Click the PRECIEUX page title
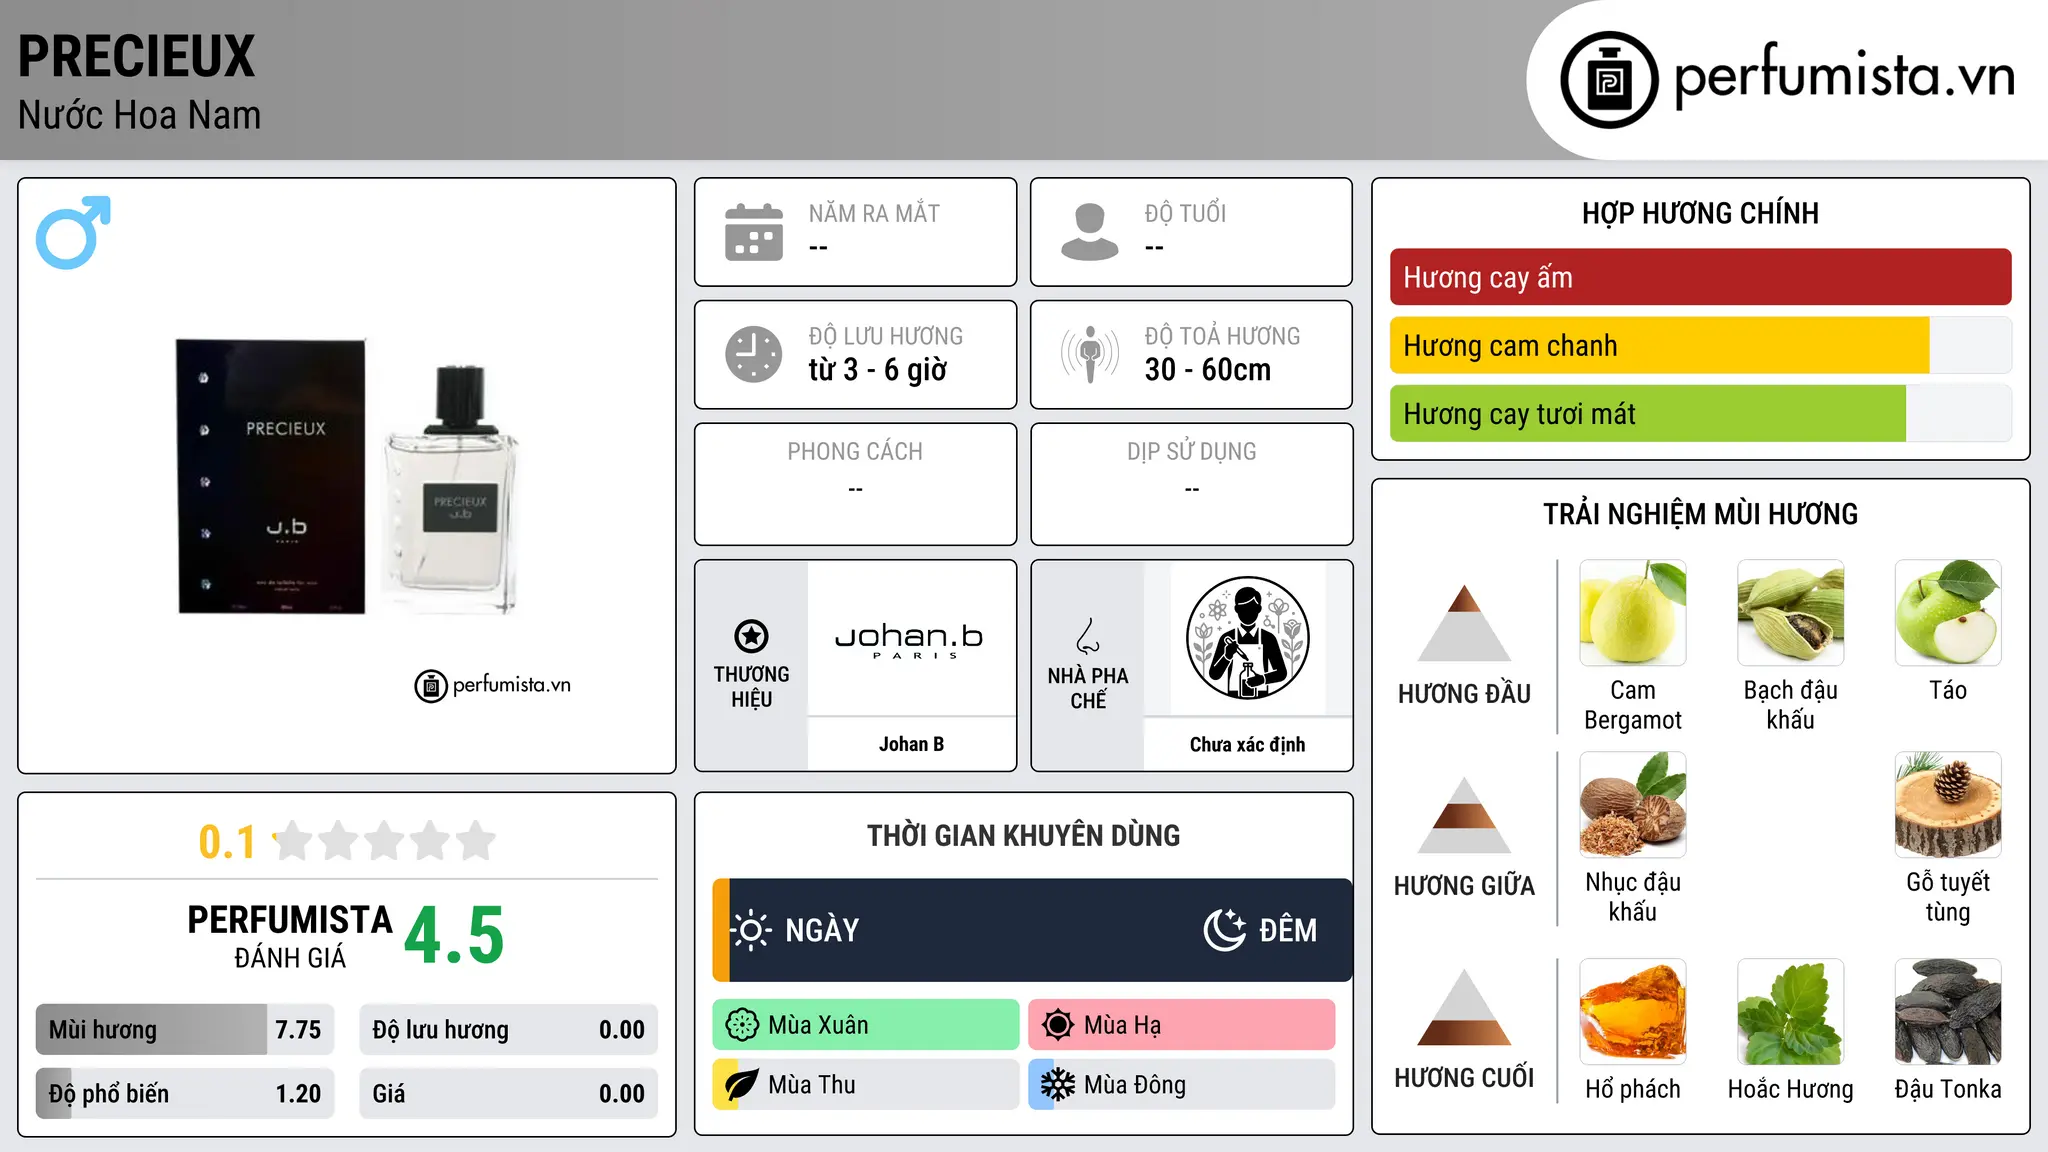The image size is (2048, 1152). point(137,56)
